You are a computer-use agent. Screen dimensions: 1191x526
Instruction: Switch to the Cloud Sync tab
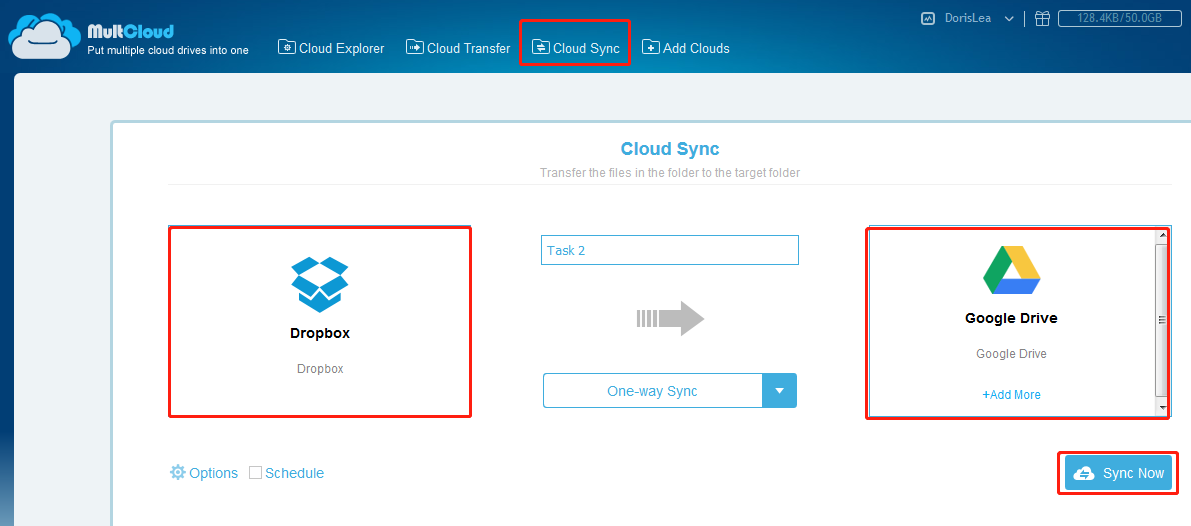576,48
